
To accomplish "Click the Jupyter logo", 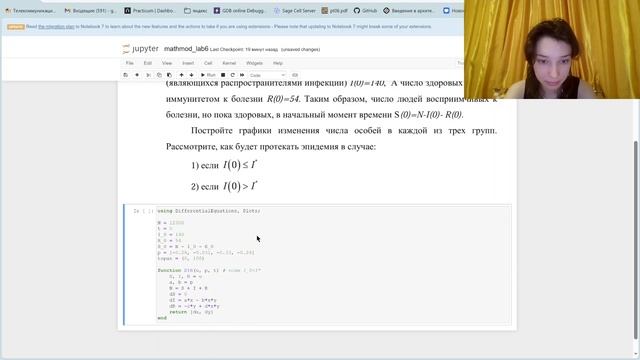I will [140, 49].
